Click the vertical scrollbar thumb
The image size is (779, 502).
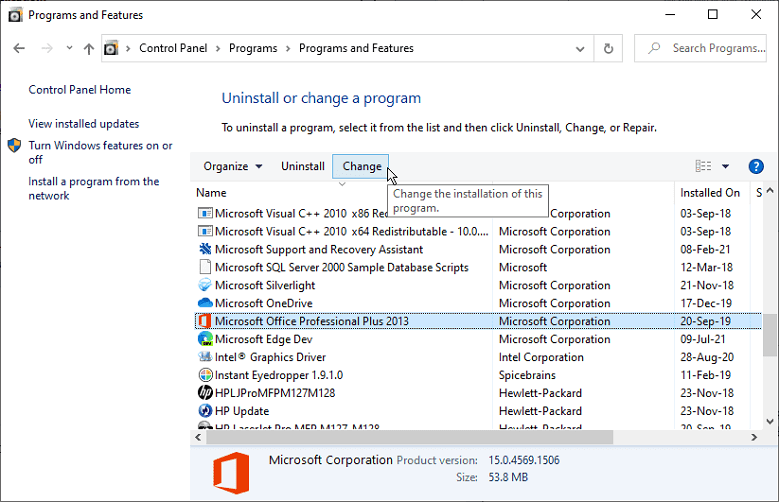[770, 335]
